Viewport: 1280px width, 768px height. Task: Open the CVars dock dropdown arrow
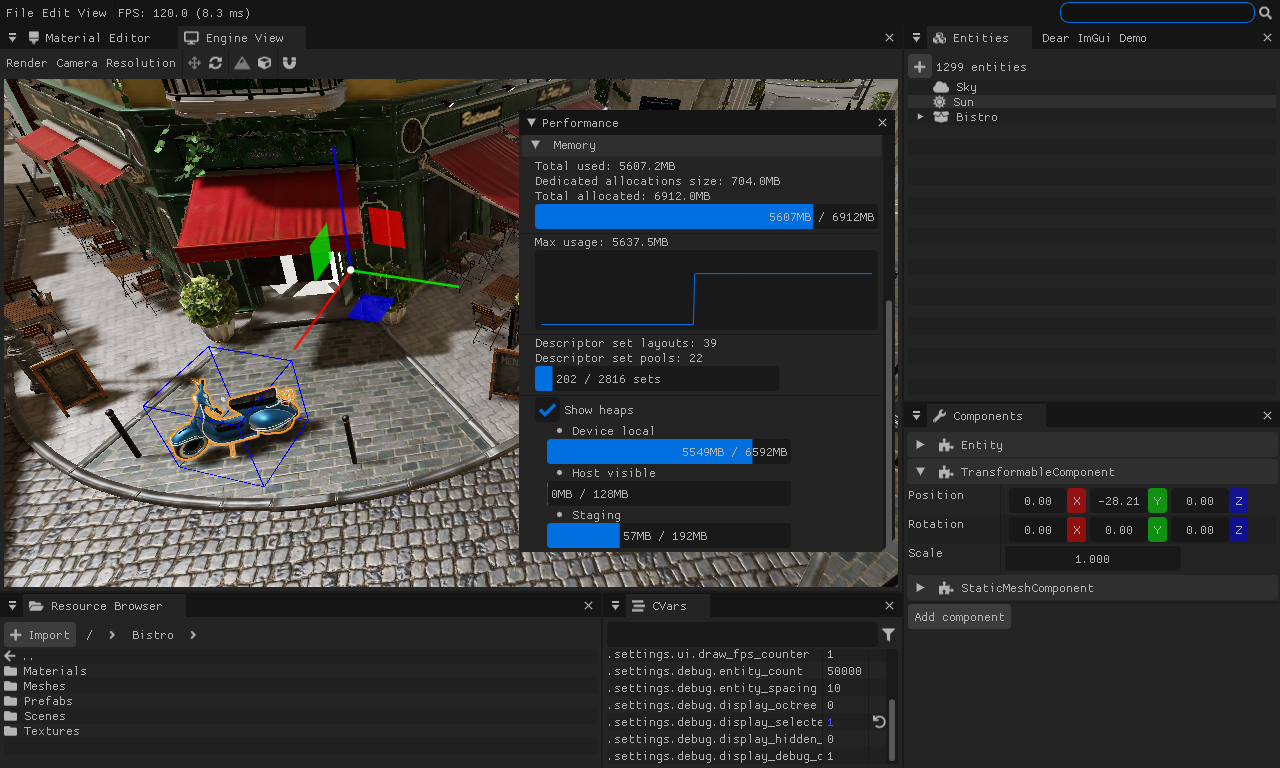[x=616, y=606]
